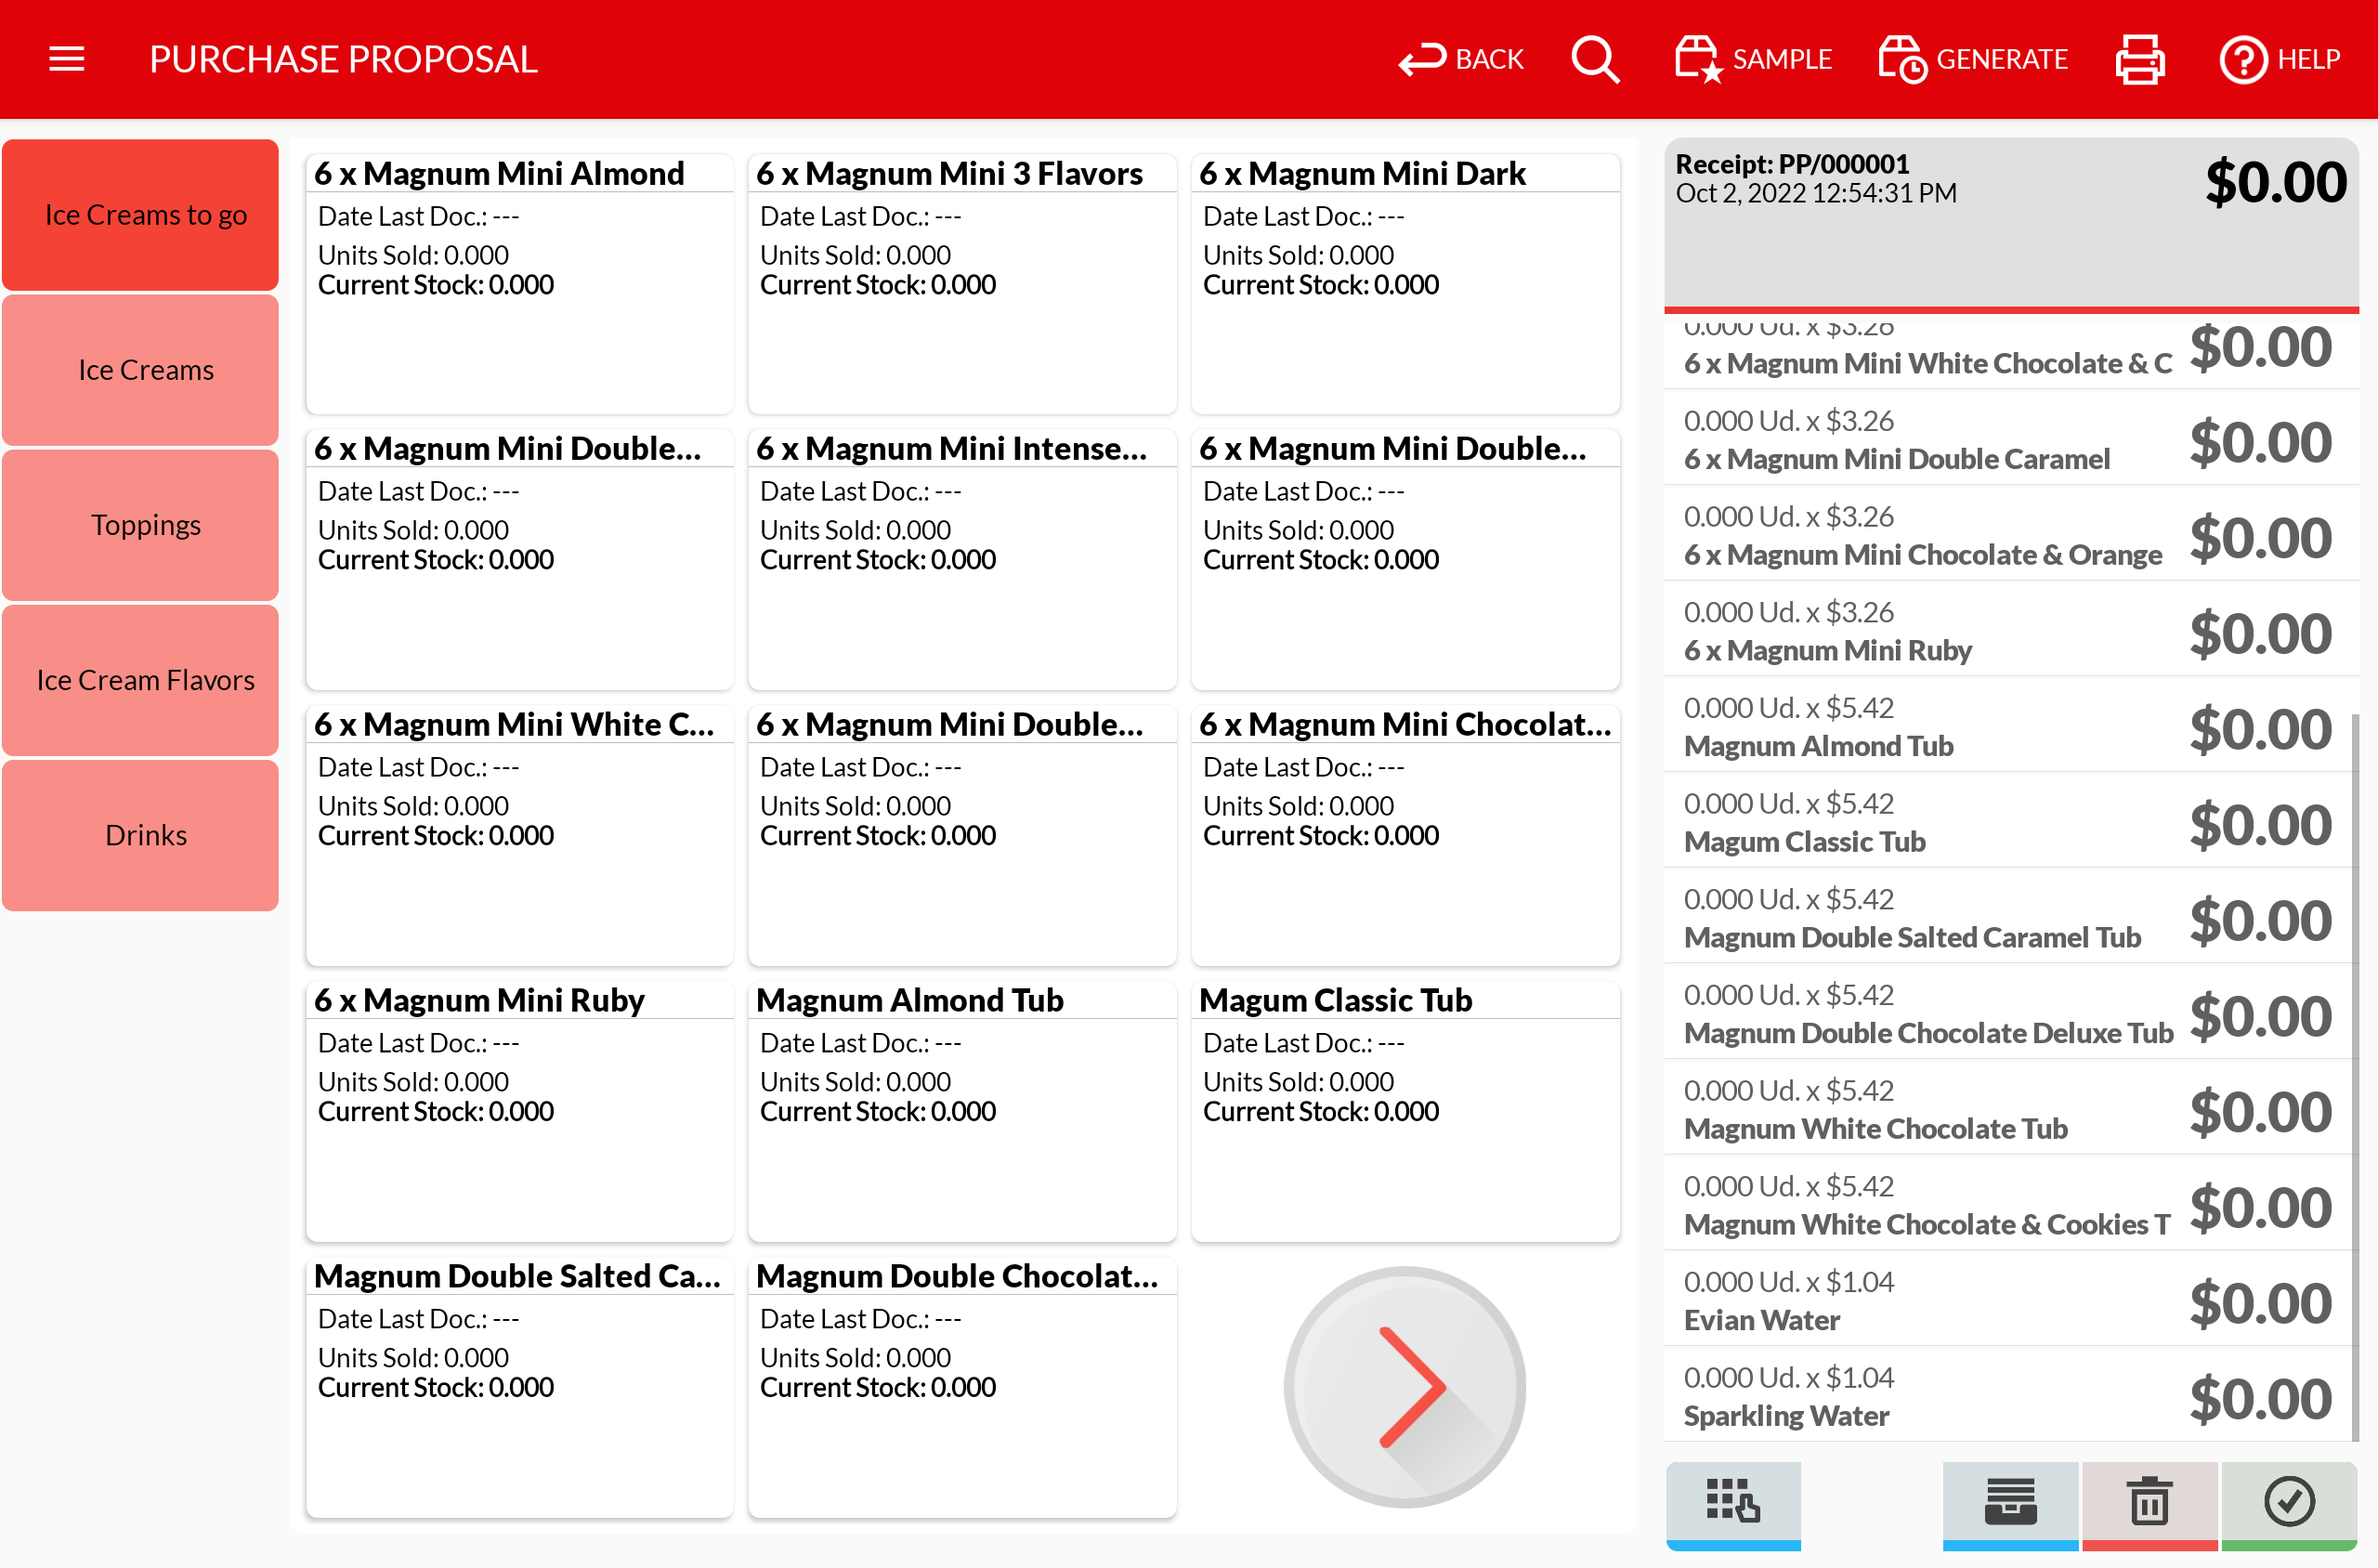Viewport: 2378px width, 1568px height.
Task: Confirm with the green checkmark icon
Action: coord(2288,1503)
